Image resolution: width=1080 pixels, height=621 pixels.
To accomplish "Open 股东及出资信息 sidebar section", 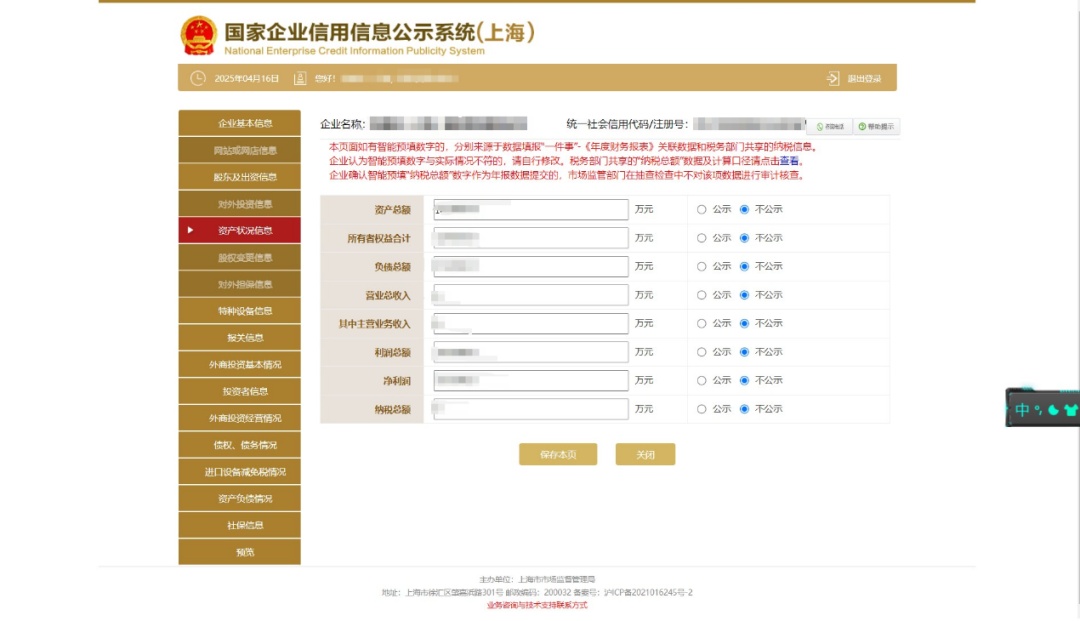I will 239,177.
